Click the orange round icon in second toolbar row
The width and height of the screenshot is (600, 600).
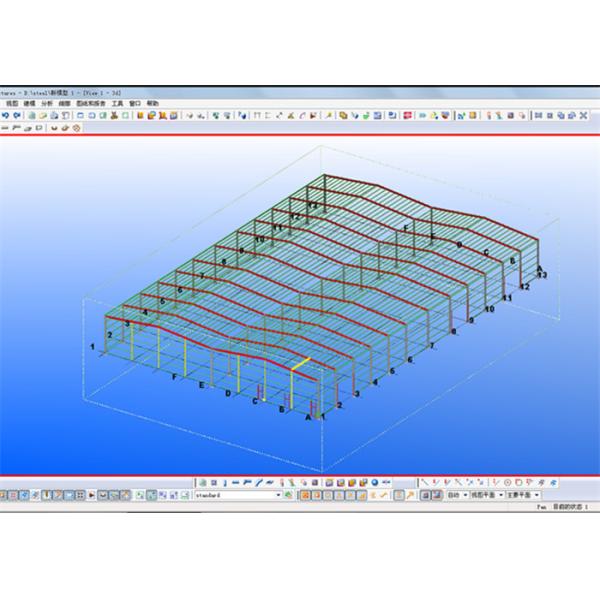tap(77, 128)
